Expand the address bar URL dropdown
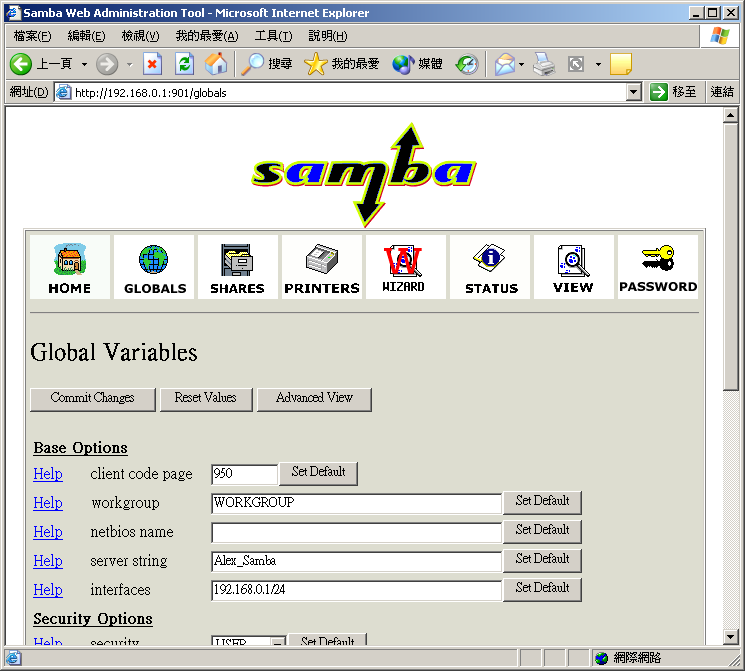 click(633, 92)
